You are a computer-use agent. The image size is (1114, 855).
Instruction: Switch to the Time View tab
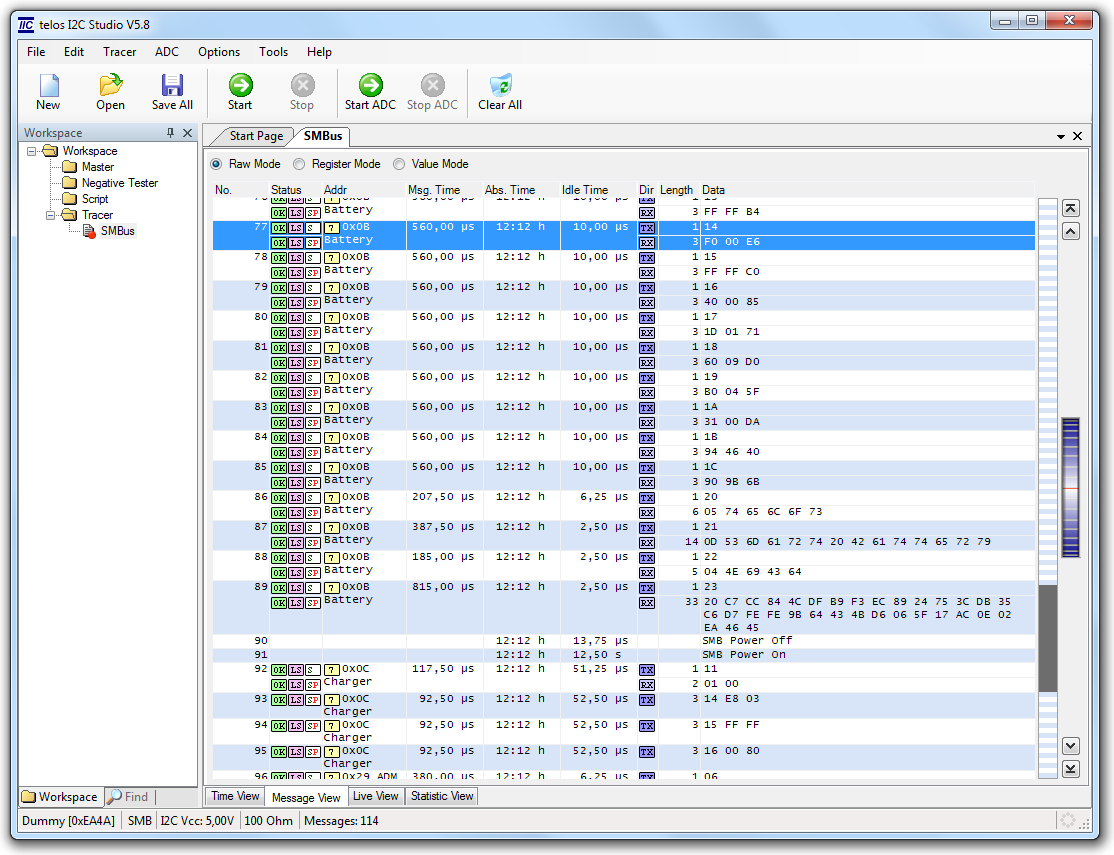click(x=235, y=796)
